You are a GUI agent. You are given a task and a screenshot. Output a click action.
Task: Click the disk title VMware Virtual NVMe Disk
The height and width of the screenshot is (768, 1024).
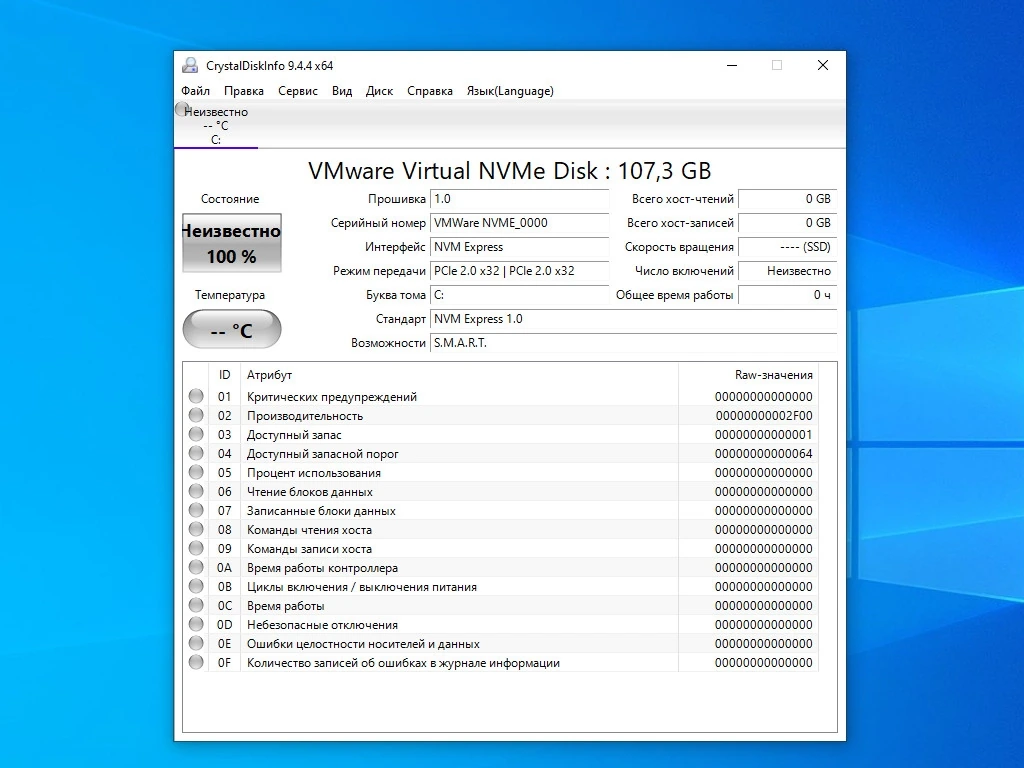click(x=509, y=171)
